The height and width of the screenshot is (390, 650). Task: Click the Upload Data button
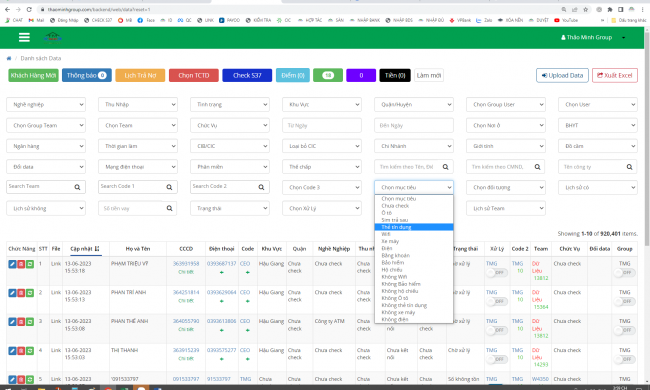(562, 75)
